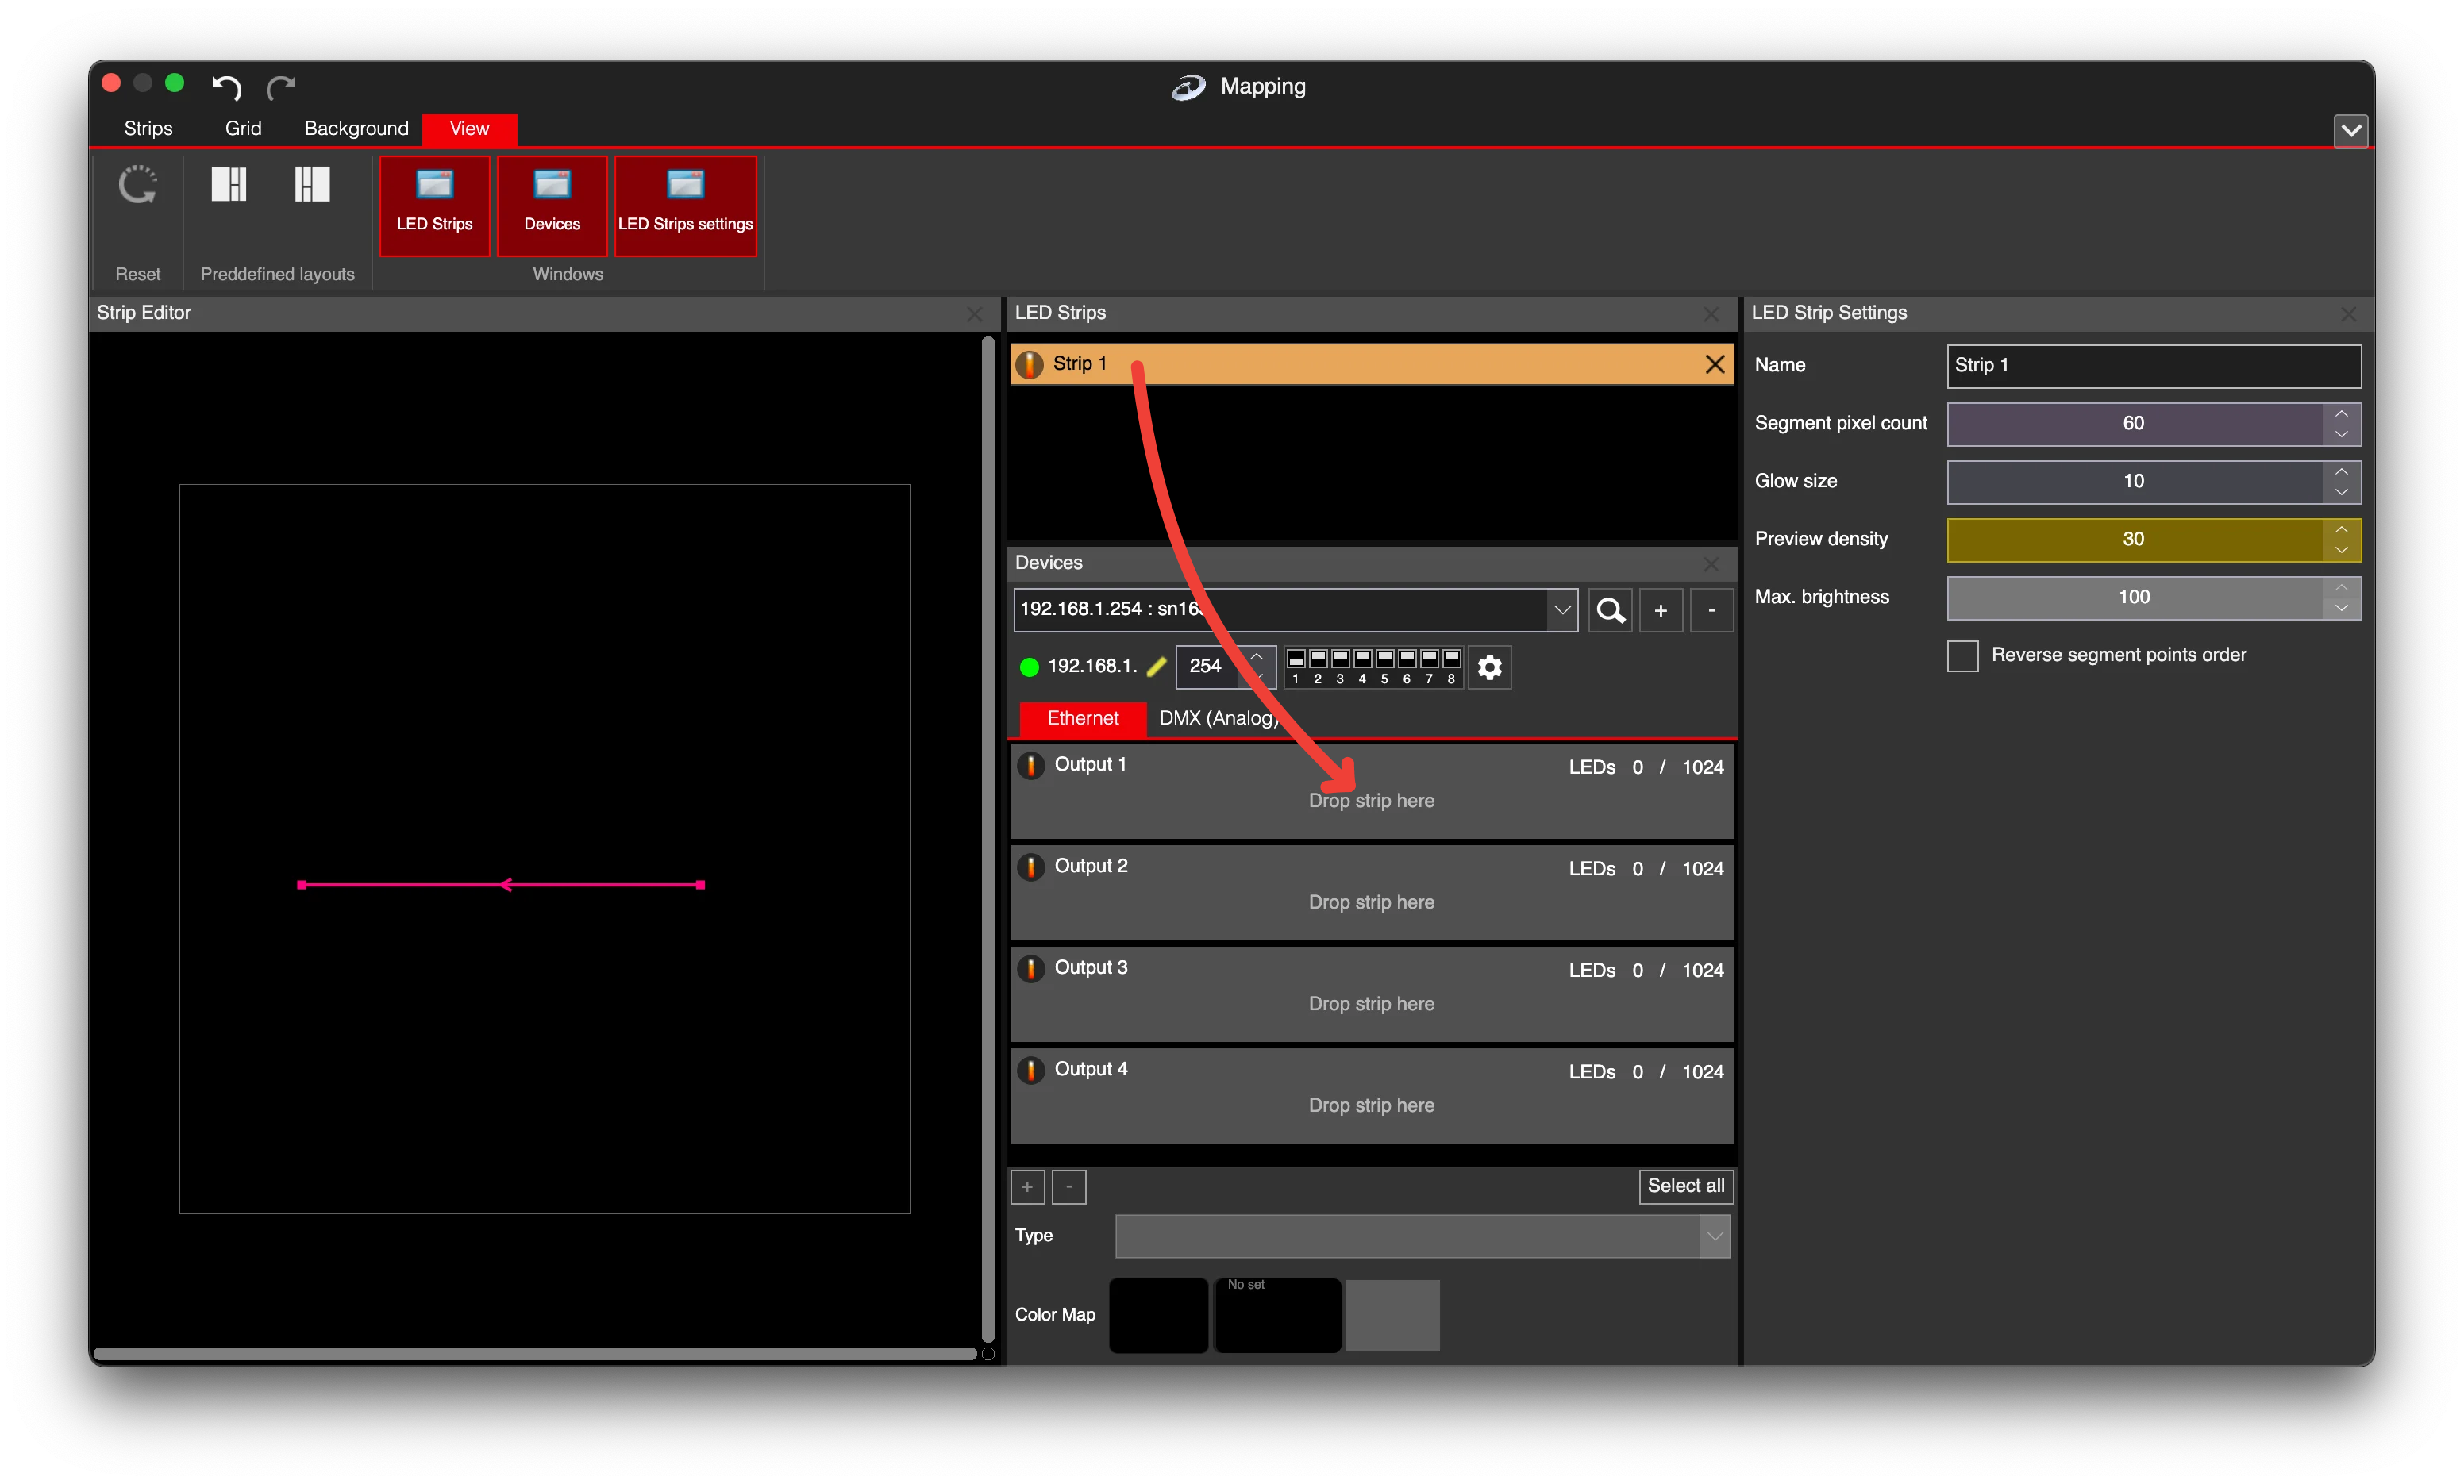The width and height of the screenshot is (2464, 1484).
Task: Decrease Max. brightness with down arrow
Action: click(x=2341, y=608)
